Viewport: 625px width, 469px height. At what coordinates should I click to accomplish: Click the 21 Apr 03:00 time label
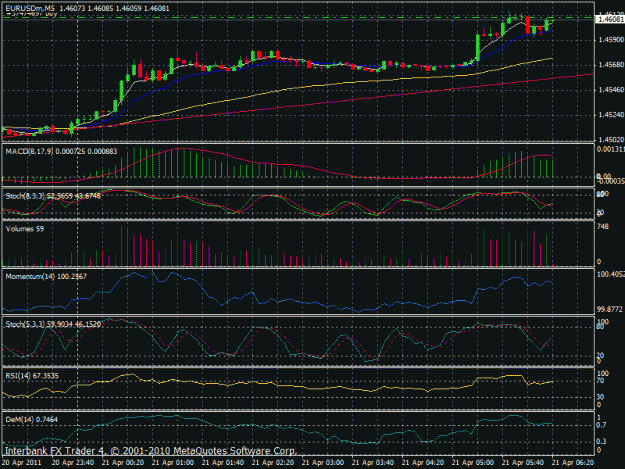(323, 463)
